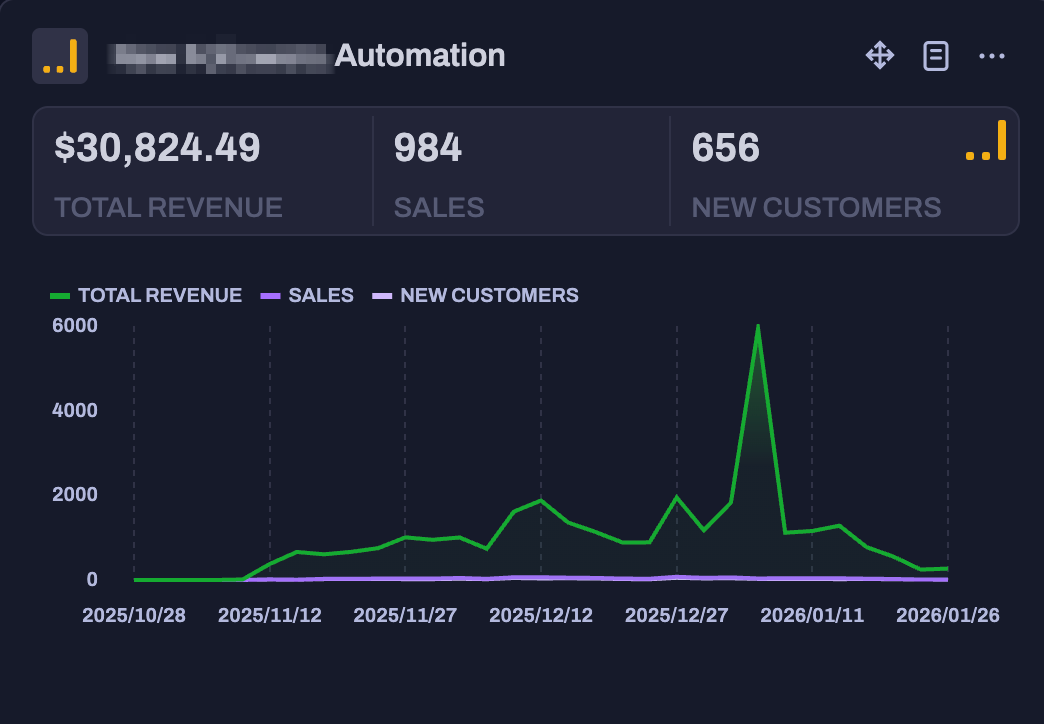Open the three-dot more options menu

(x=991, y=56)
